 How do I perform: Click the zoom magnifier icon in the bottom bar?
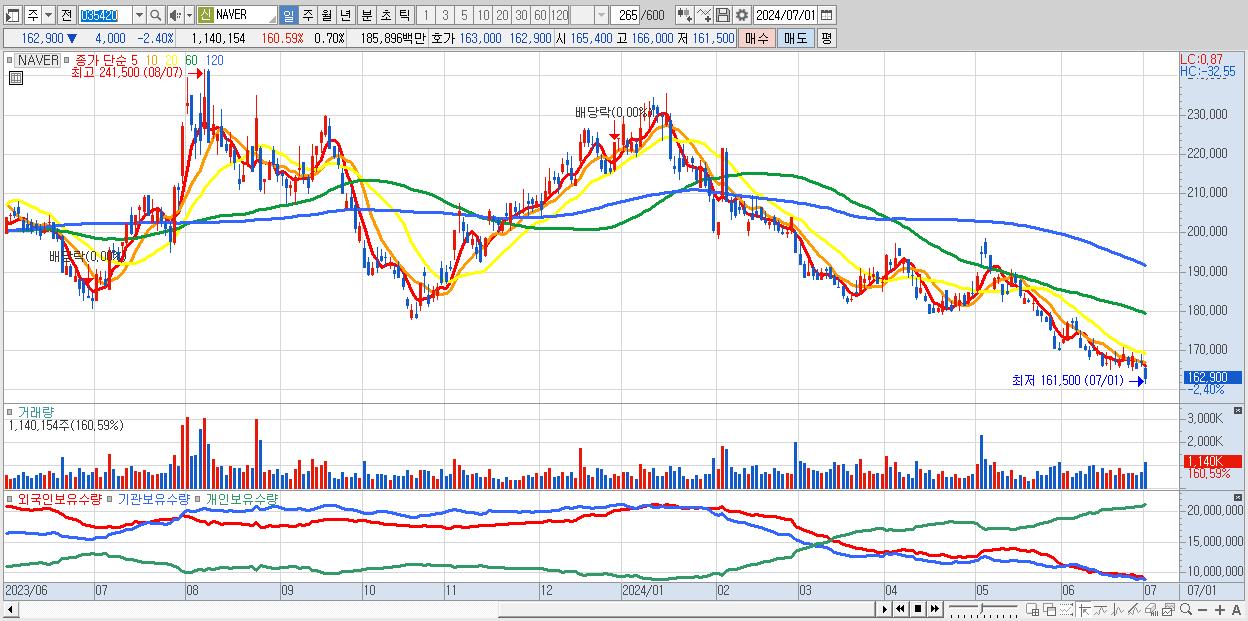pos(1185,609)
